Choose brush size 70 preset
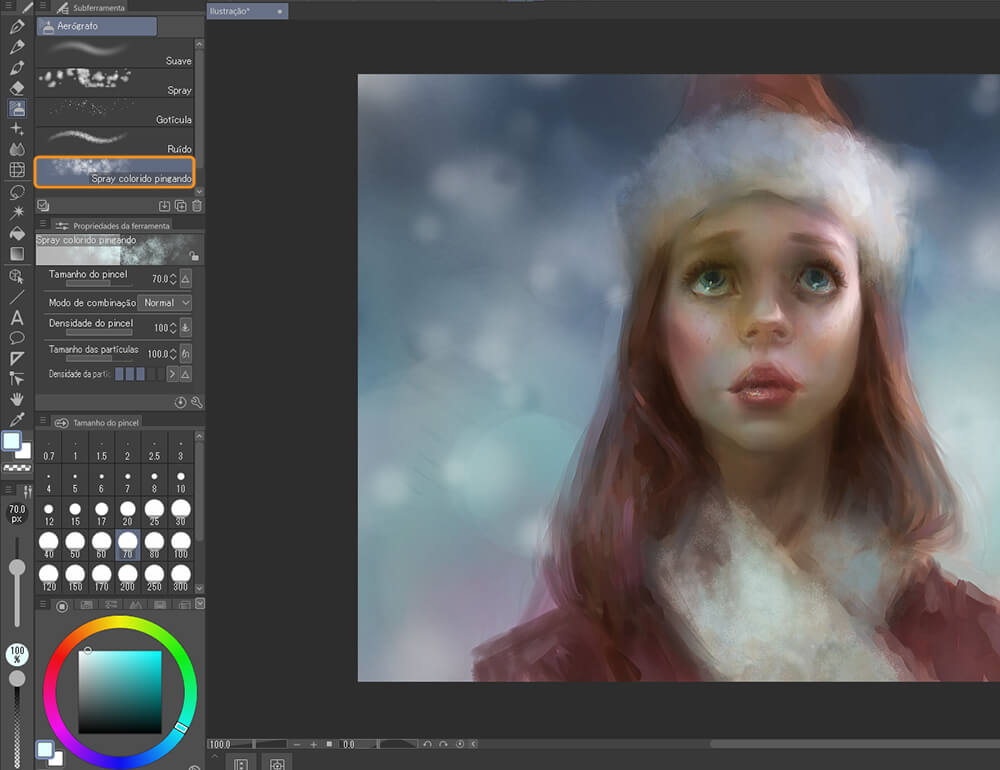The height and width of the screenshot is (770, 1000). coord(127,545)
